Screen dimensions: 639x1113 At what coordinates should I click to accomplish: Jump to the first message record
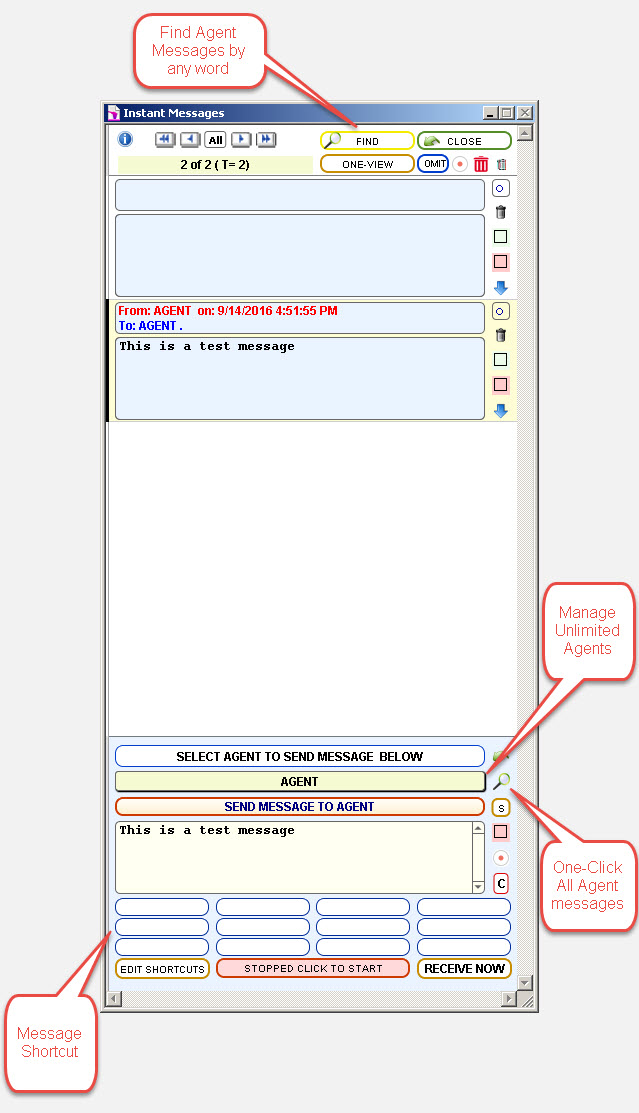(x=165, y=140)
